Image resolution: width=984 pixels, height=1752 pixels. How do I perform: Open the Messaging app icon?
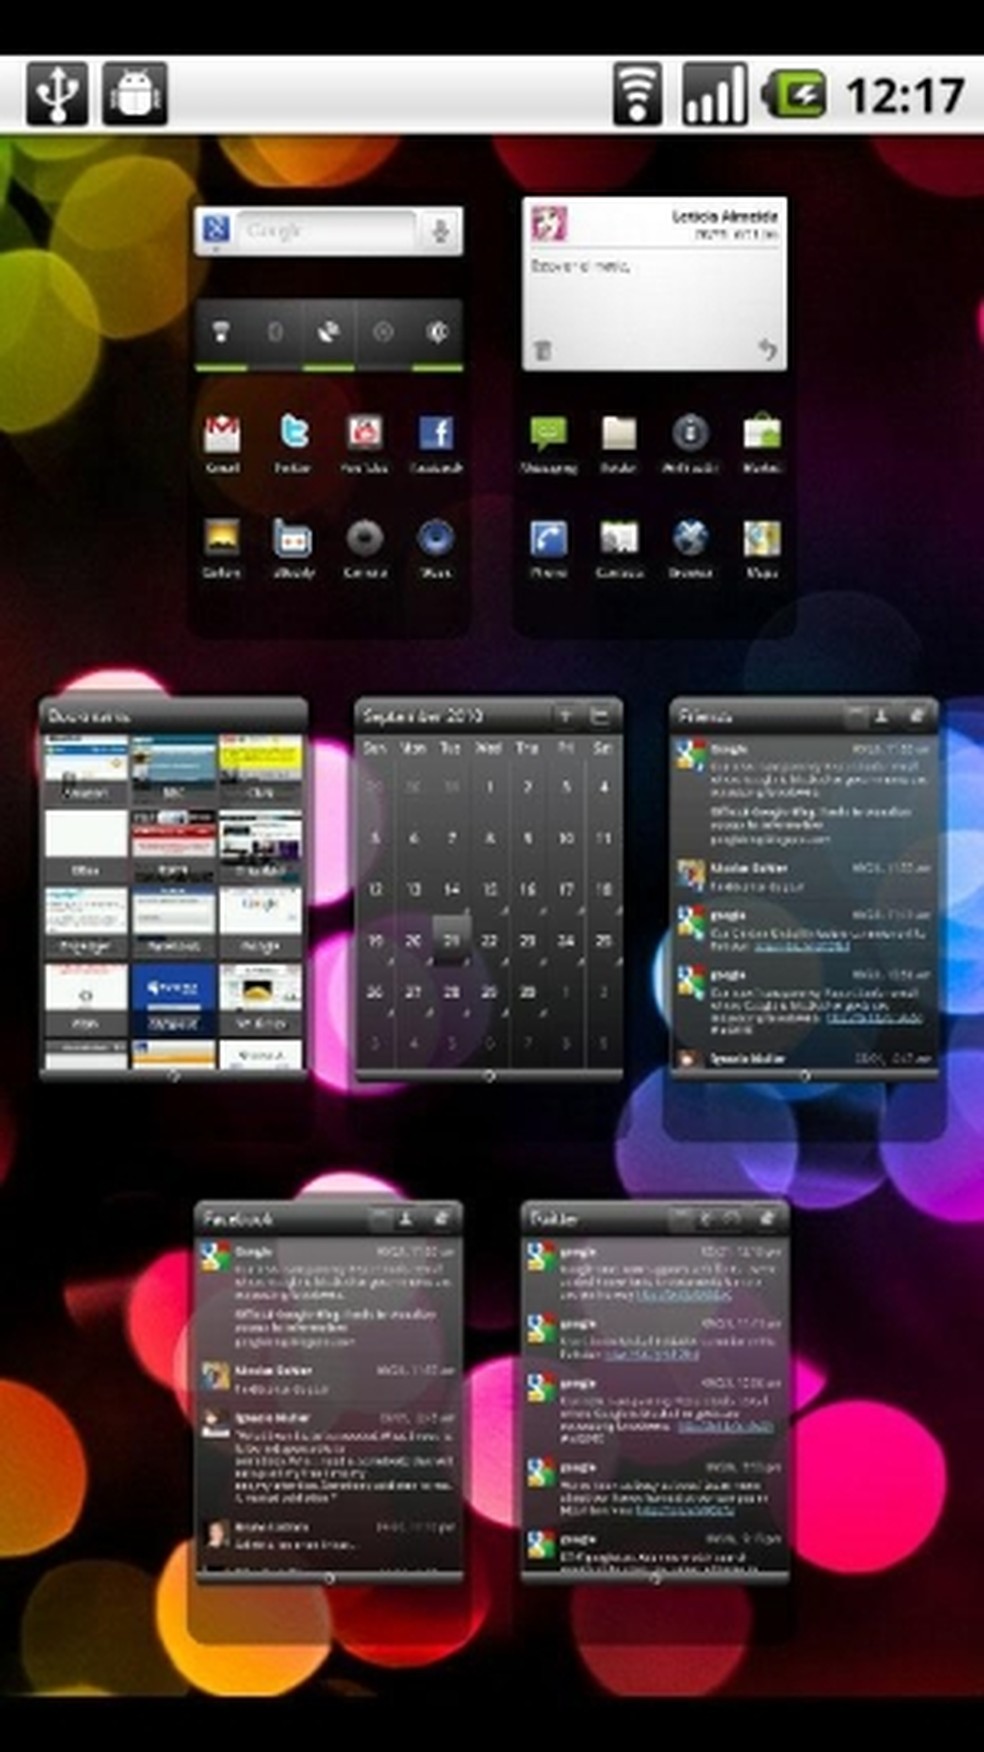click(x=548, y=435)
